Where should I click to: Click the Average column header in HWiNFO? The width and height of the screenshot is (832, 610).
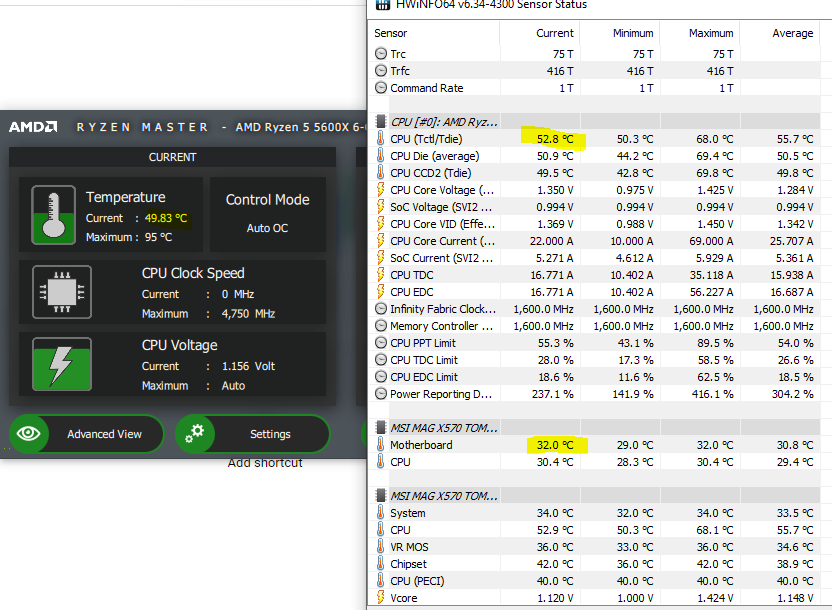click(x=793, y=33)
